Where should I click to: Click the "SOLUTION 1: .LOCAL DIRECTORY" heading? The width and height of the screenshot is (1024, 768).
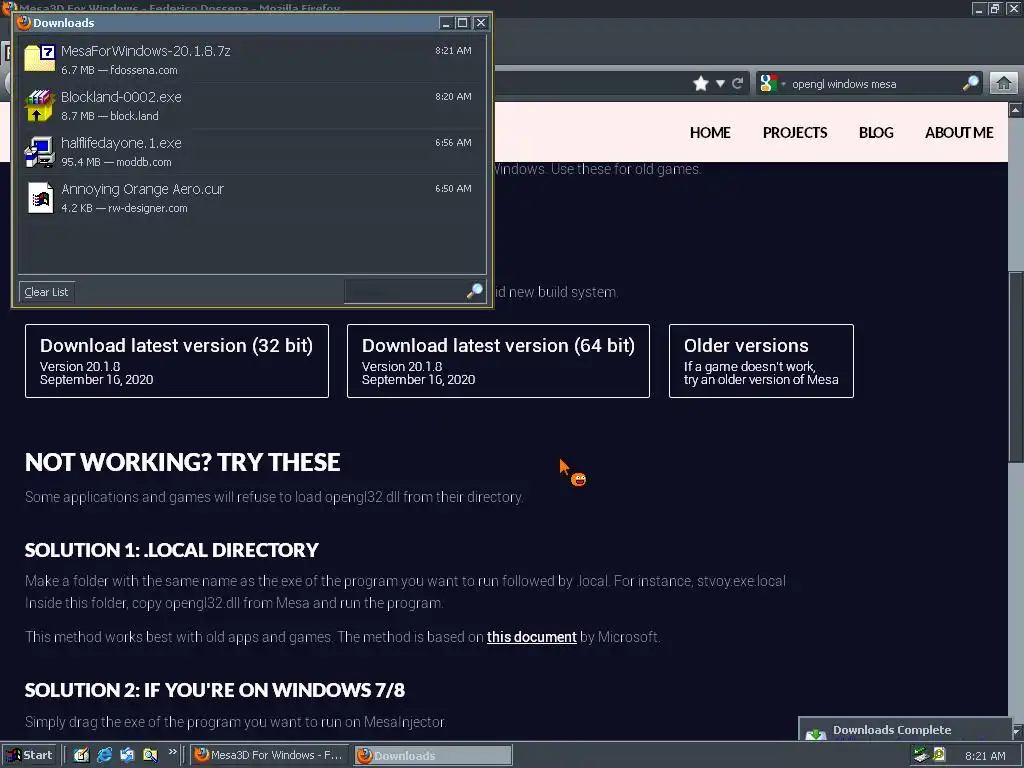point(172,550)
